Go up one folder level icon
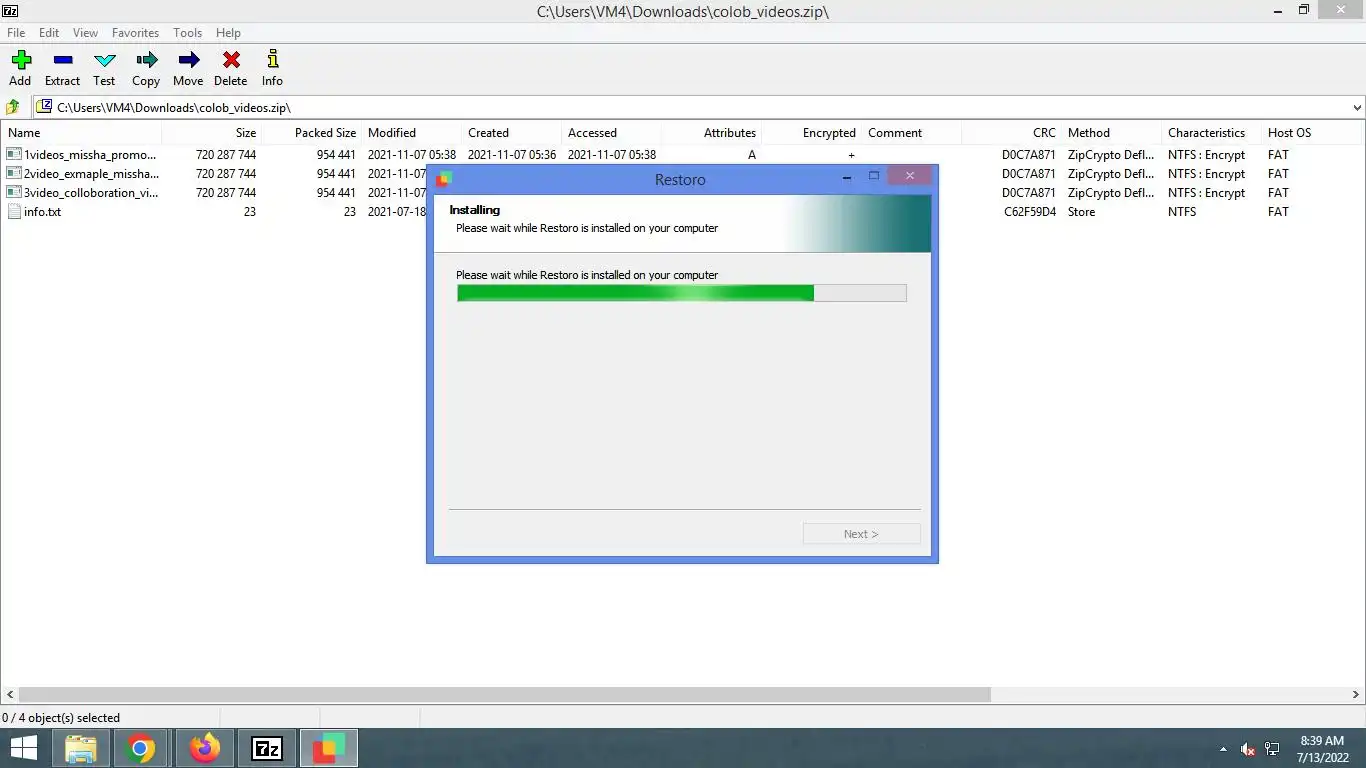The height and width of the screenshot is (768, 1366). tap(13, 107)
